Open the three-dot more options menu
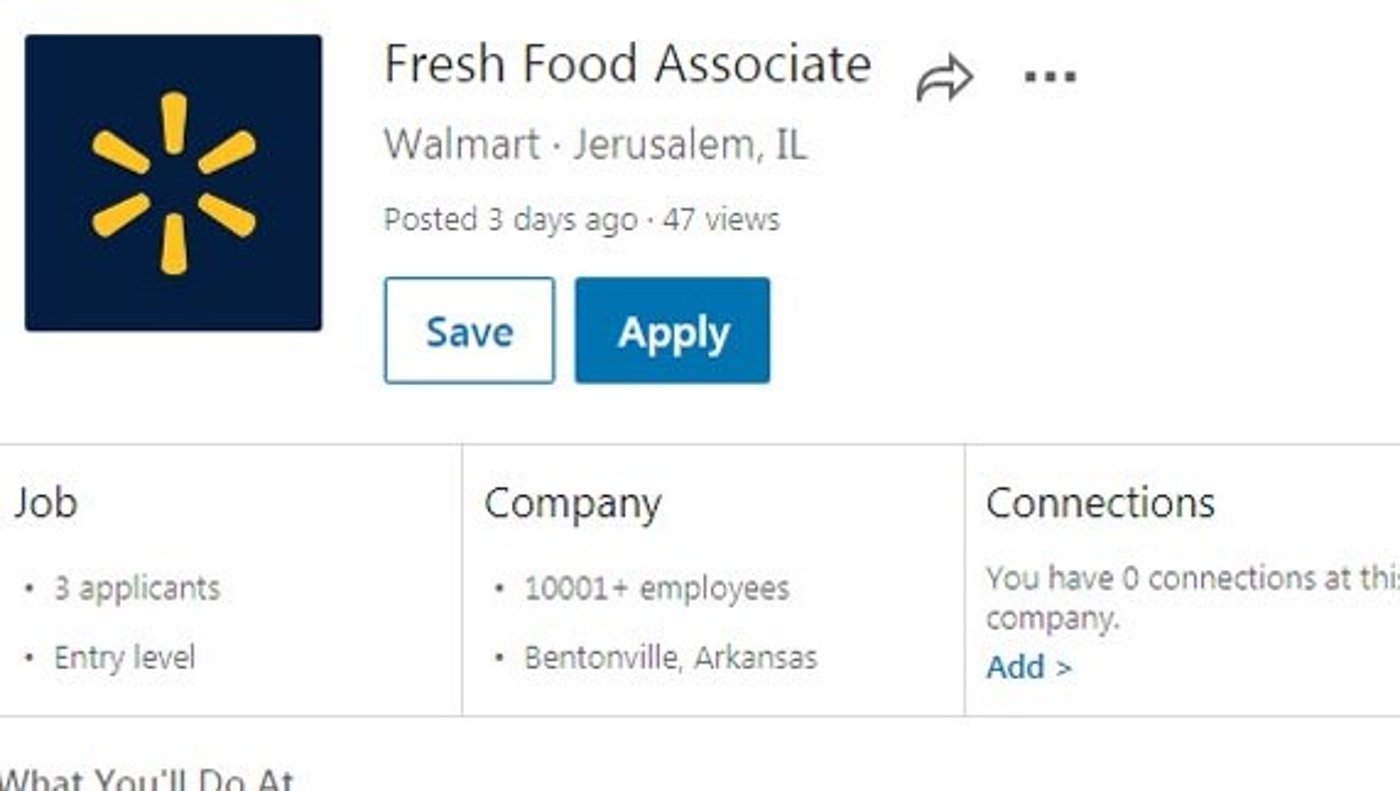 pos(1051,76)
